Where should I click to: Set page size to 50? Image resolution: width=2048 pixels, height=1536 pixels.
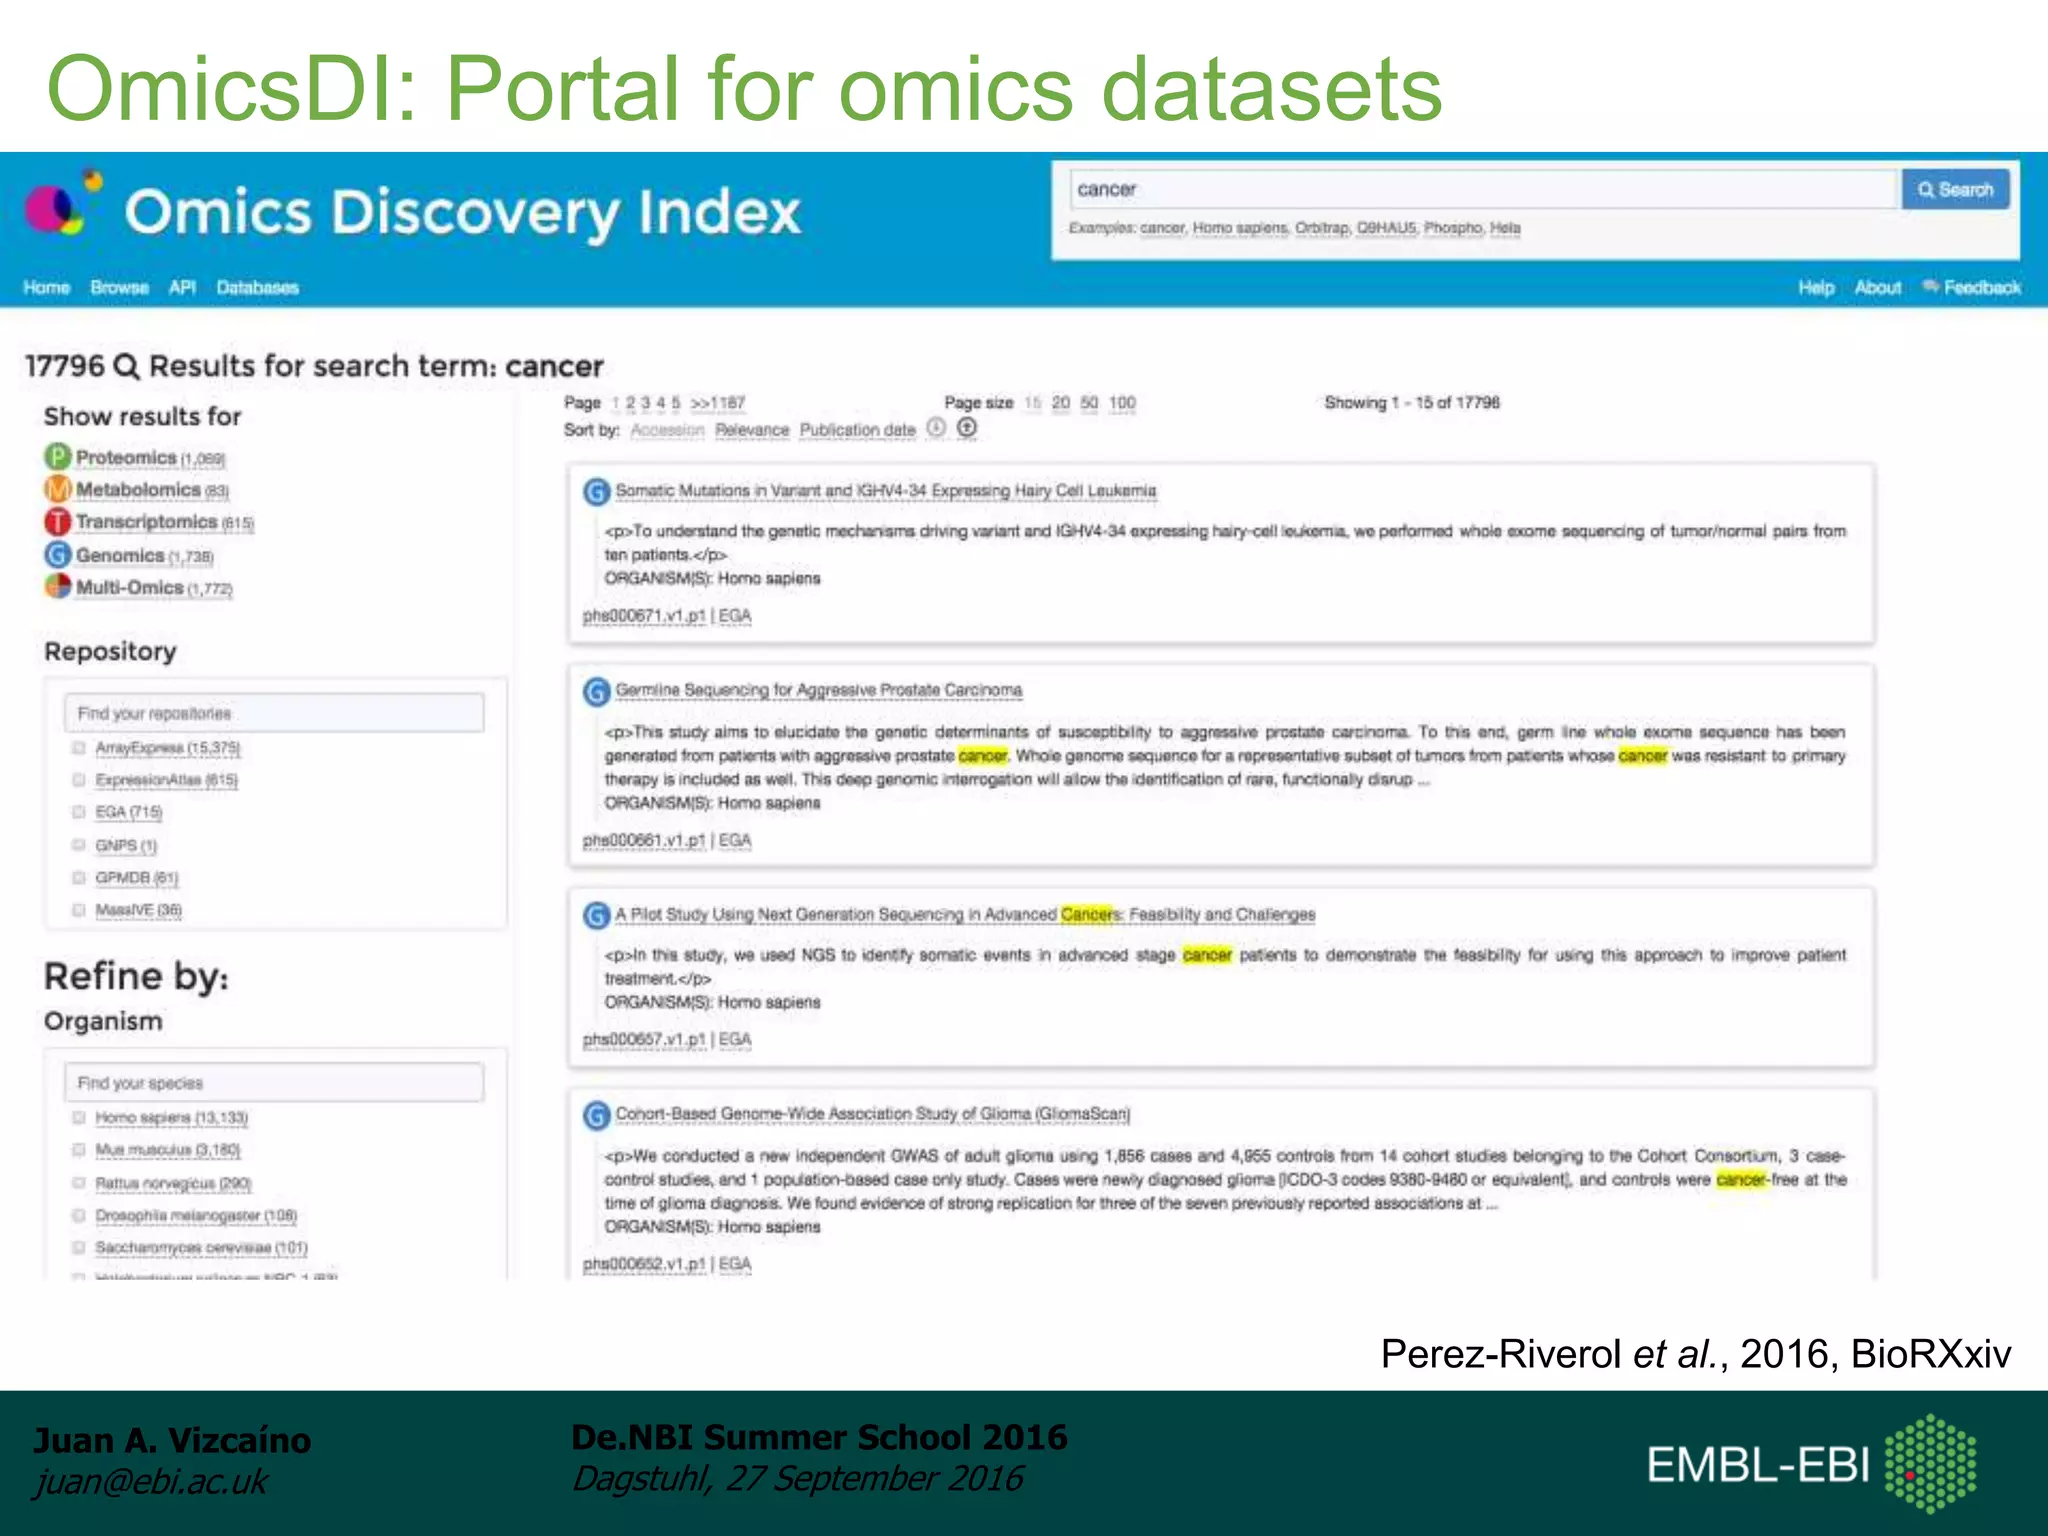1089,403
